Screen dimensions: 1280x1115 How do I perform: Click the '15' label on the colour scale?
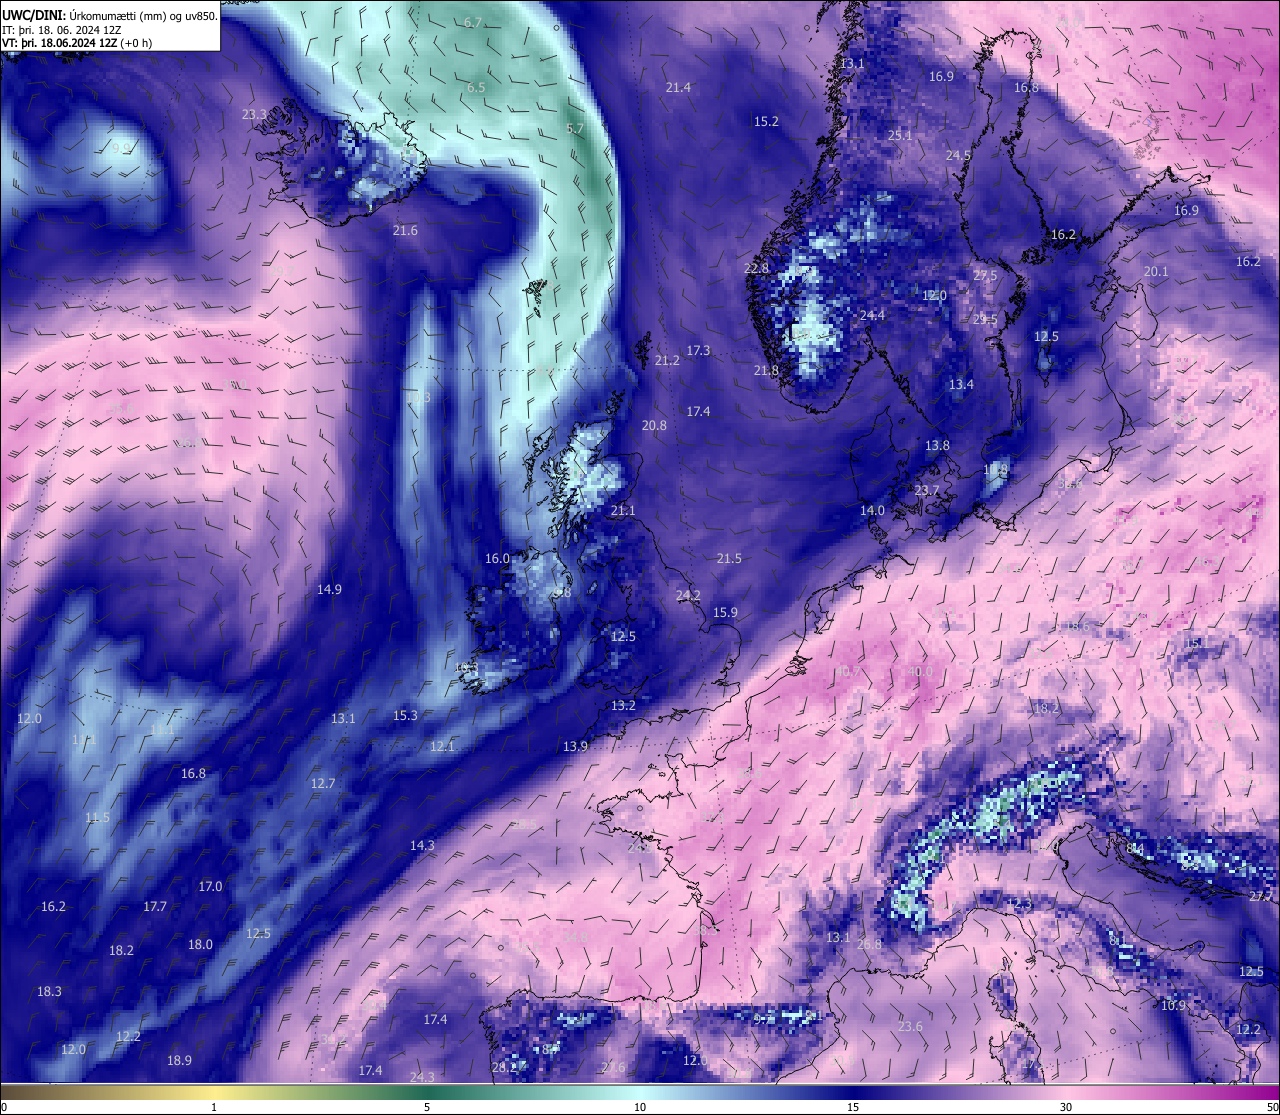(x=853, y=1107)
